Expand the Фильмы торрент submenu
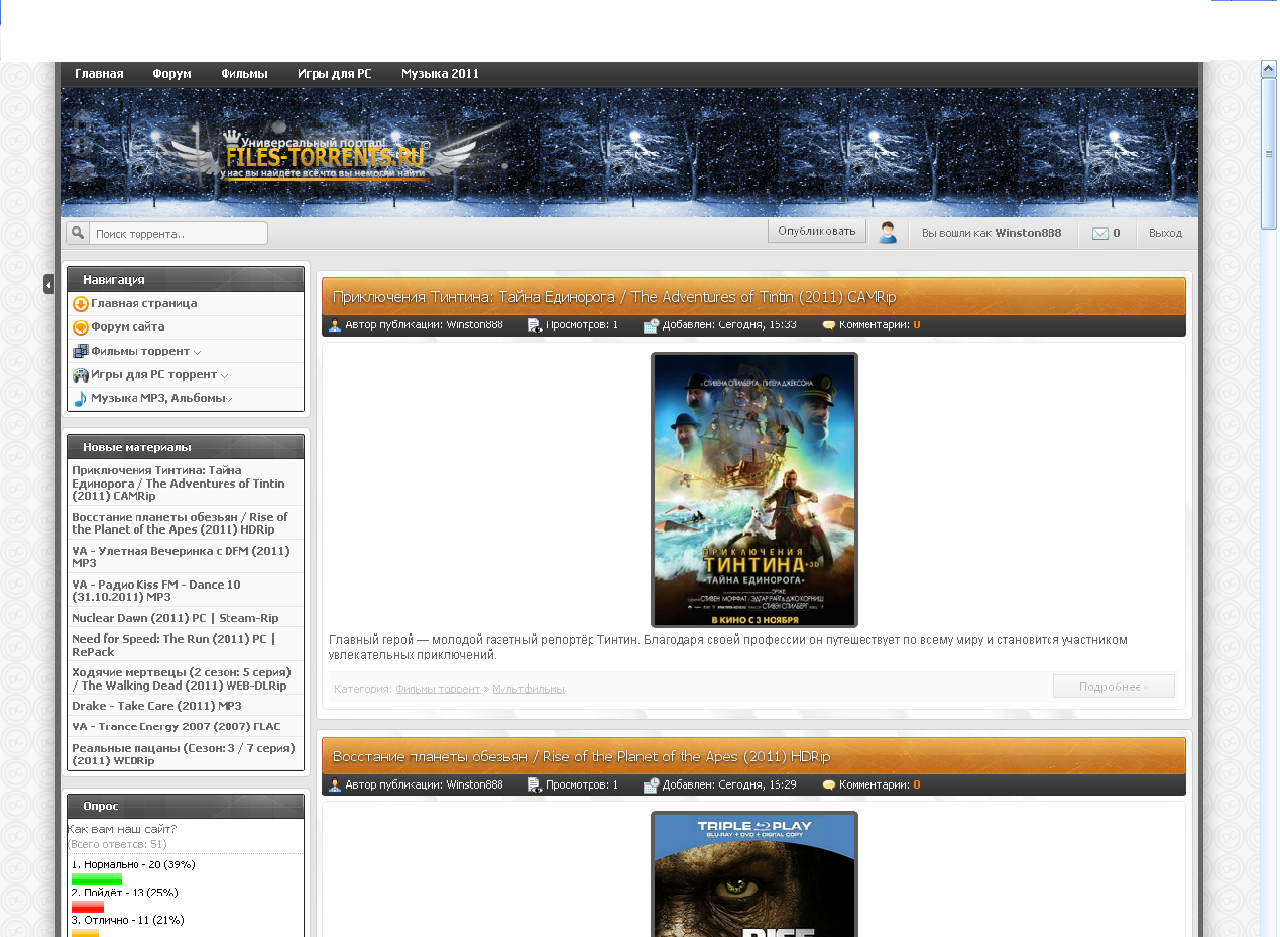This screenshot has height=937, width=1280. pyautogui.click(x=198, y=352)
